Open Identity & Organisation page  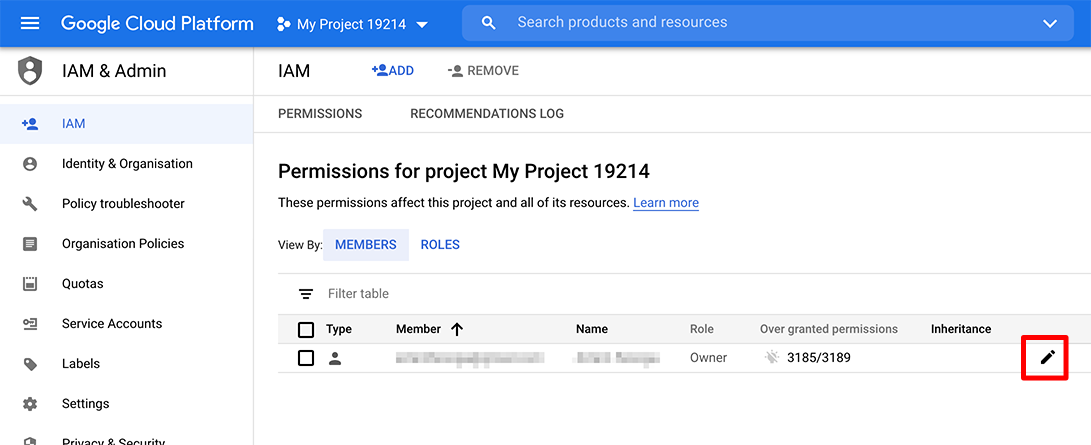tap(127, 164)
